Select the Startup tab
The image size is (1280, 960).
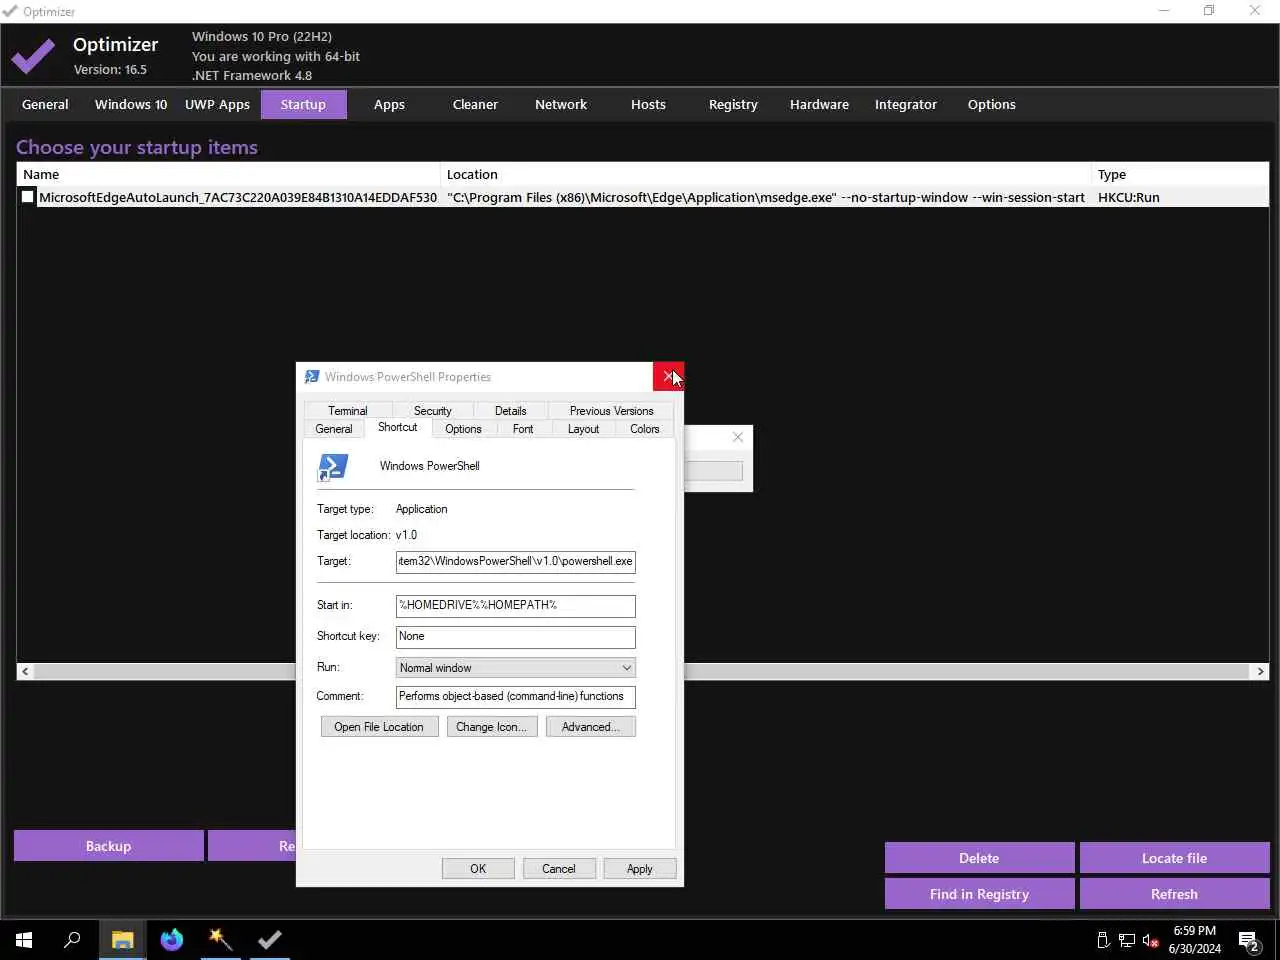pyautogui.click(x=303, y=104)
